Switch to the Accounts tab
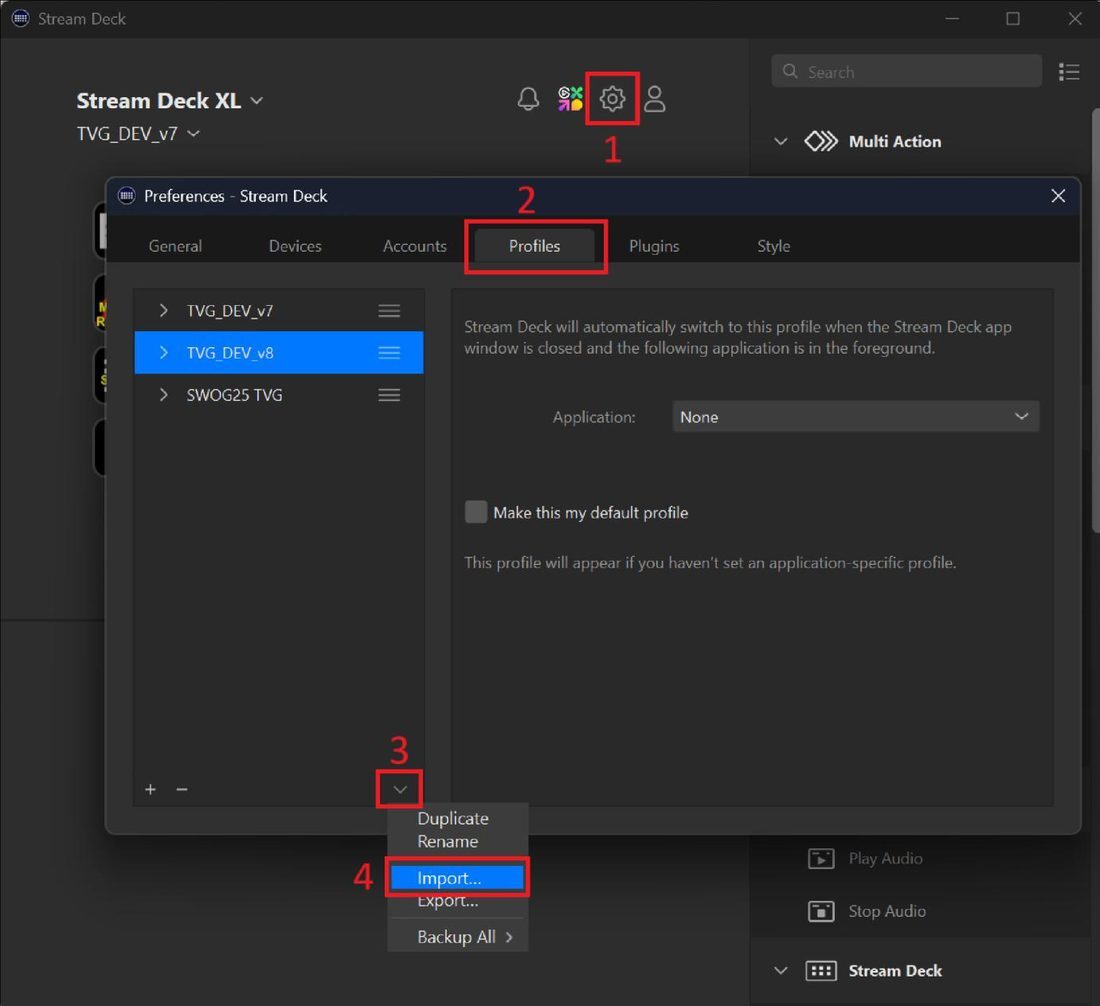 pos(415,246)
